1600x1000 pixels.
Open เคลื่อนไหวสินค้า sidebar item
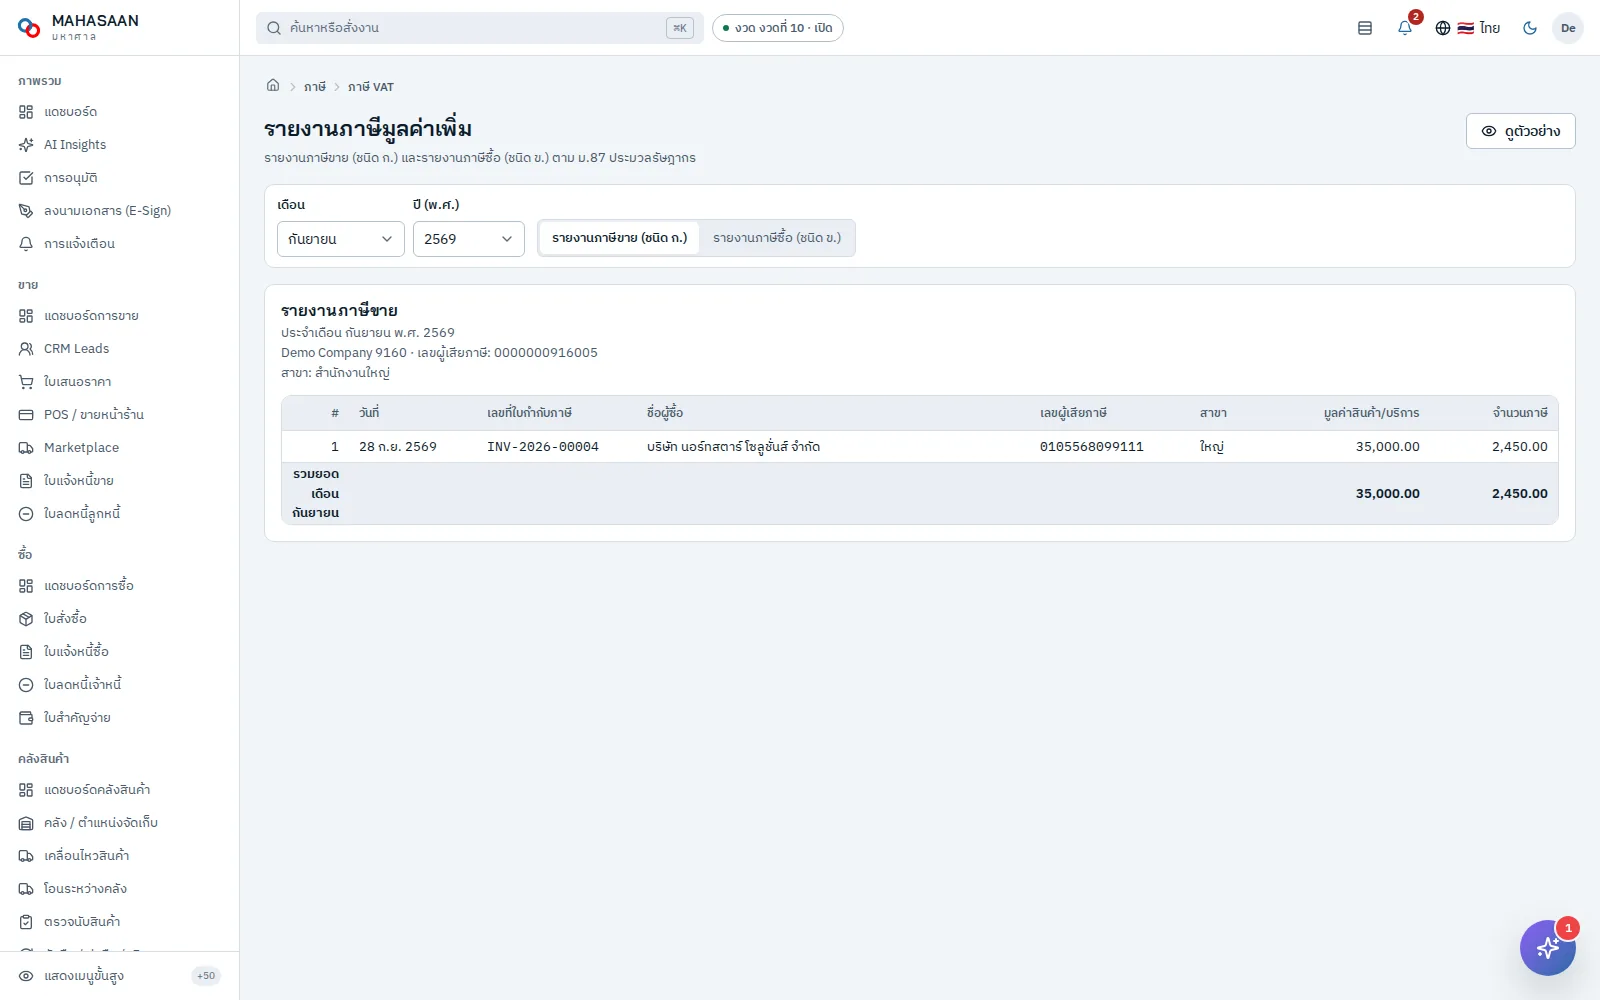click(120, 856)
